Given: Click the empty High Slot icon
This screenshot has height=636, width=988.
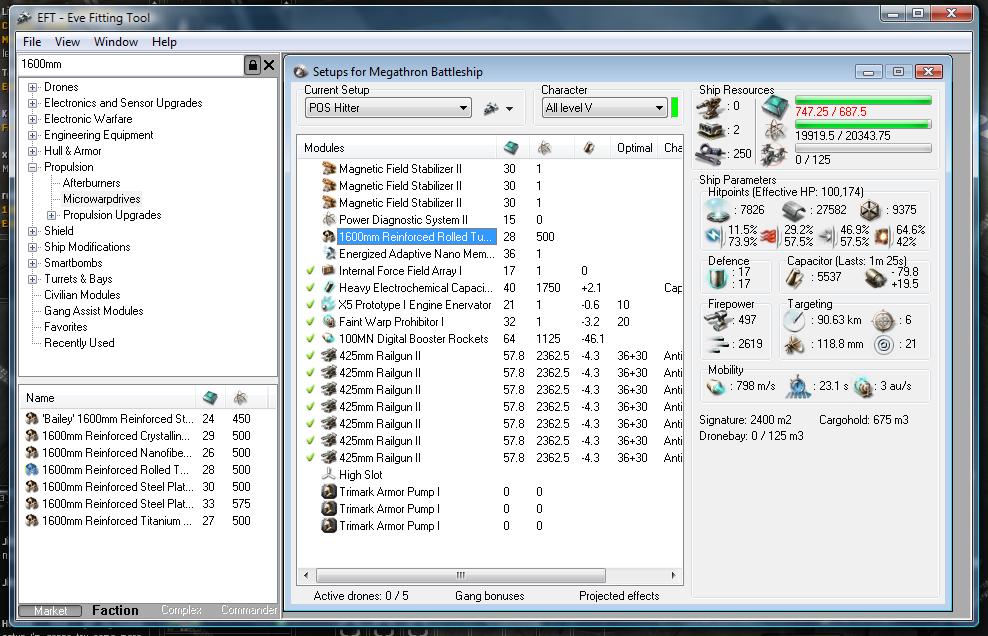Looking at the screenshot, I should 328,475.
